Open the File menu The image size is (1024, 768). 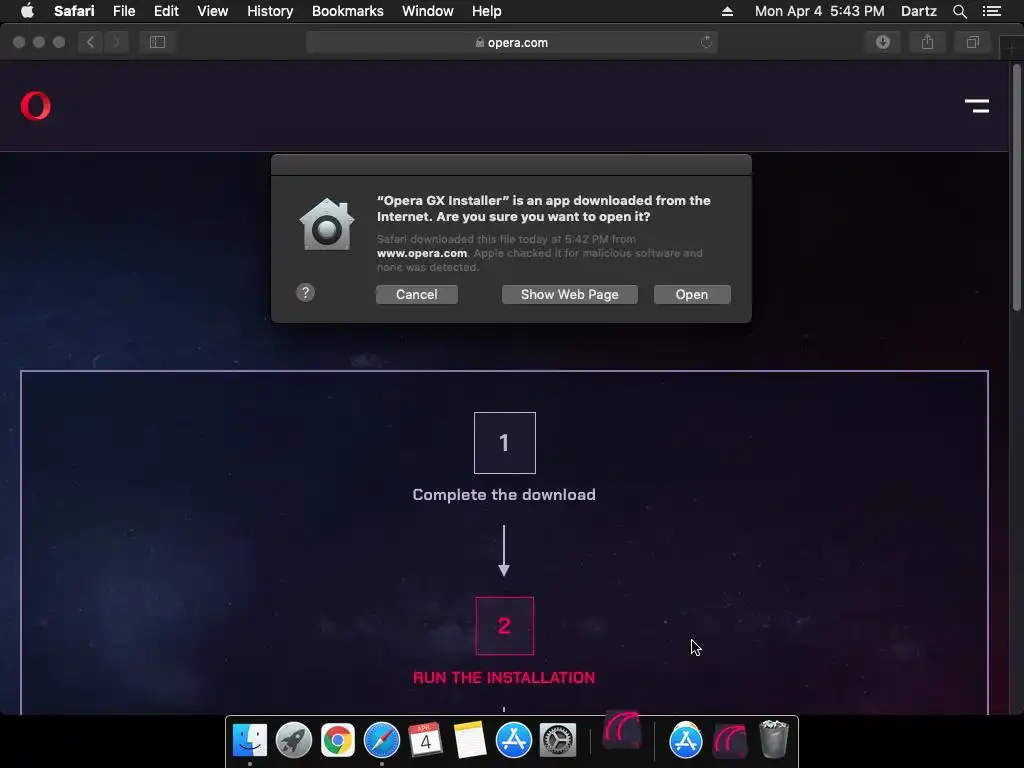pyautogui.click(x=123, y=11)
